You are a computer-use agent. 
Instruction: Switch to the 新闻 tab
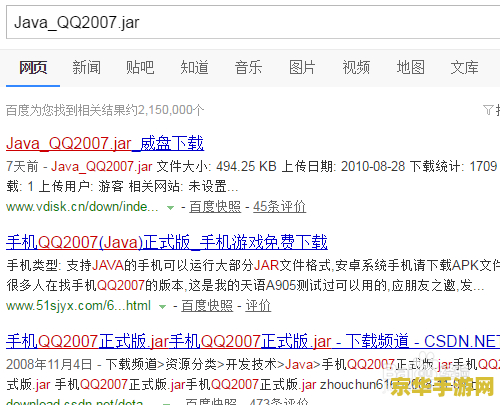click(x=87, y=68)
